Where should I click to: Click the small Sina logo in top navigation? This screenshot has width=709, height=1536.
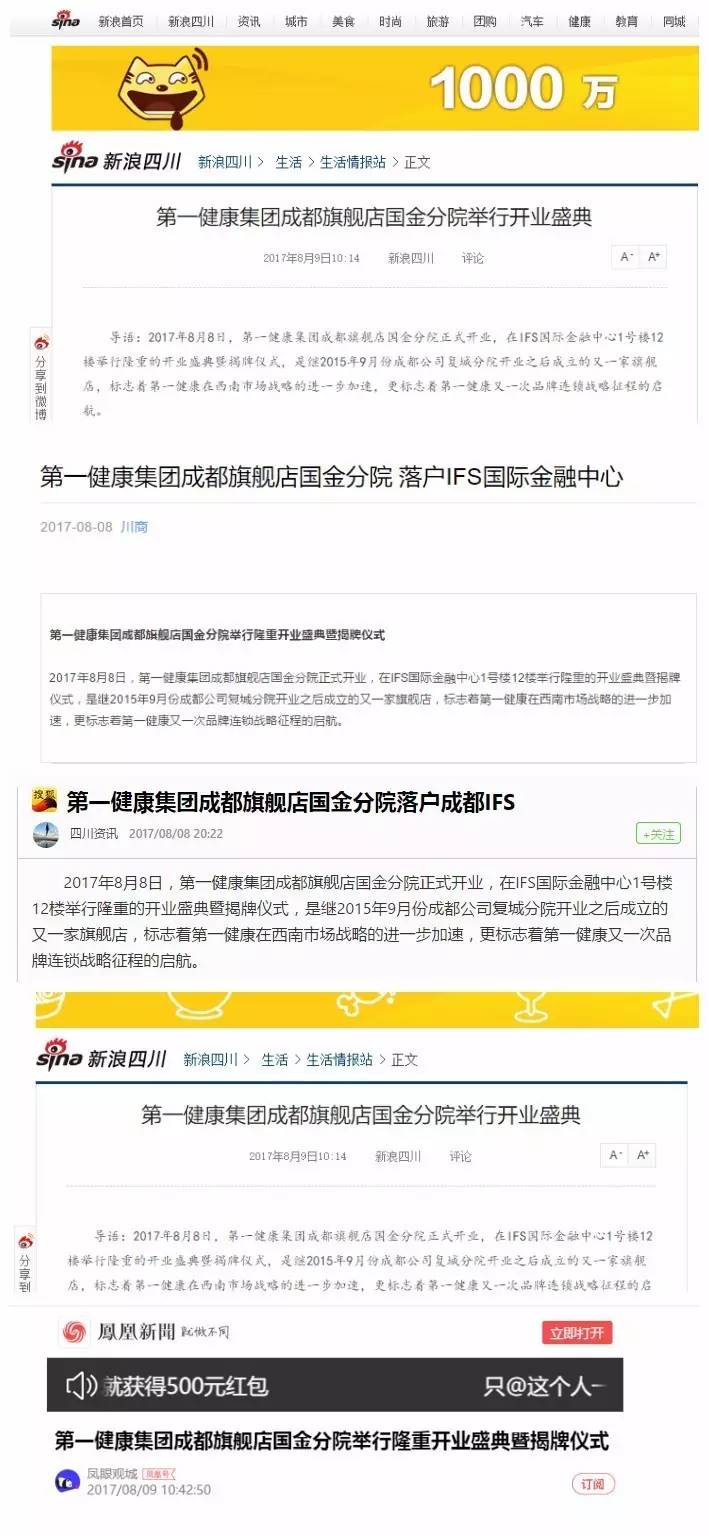[66, 18]
